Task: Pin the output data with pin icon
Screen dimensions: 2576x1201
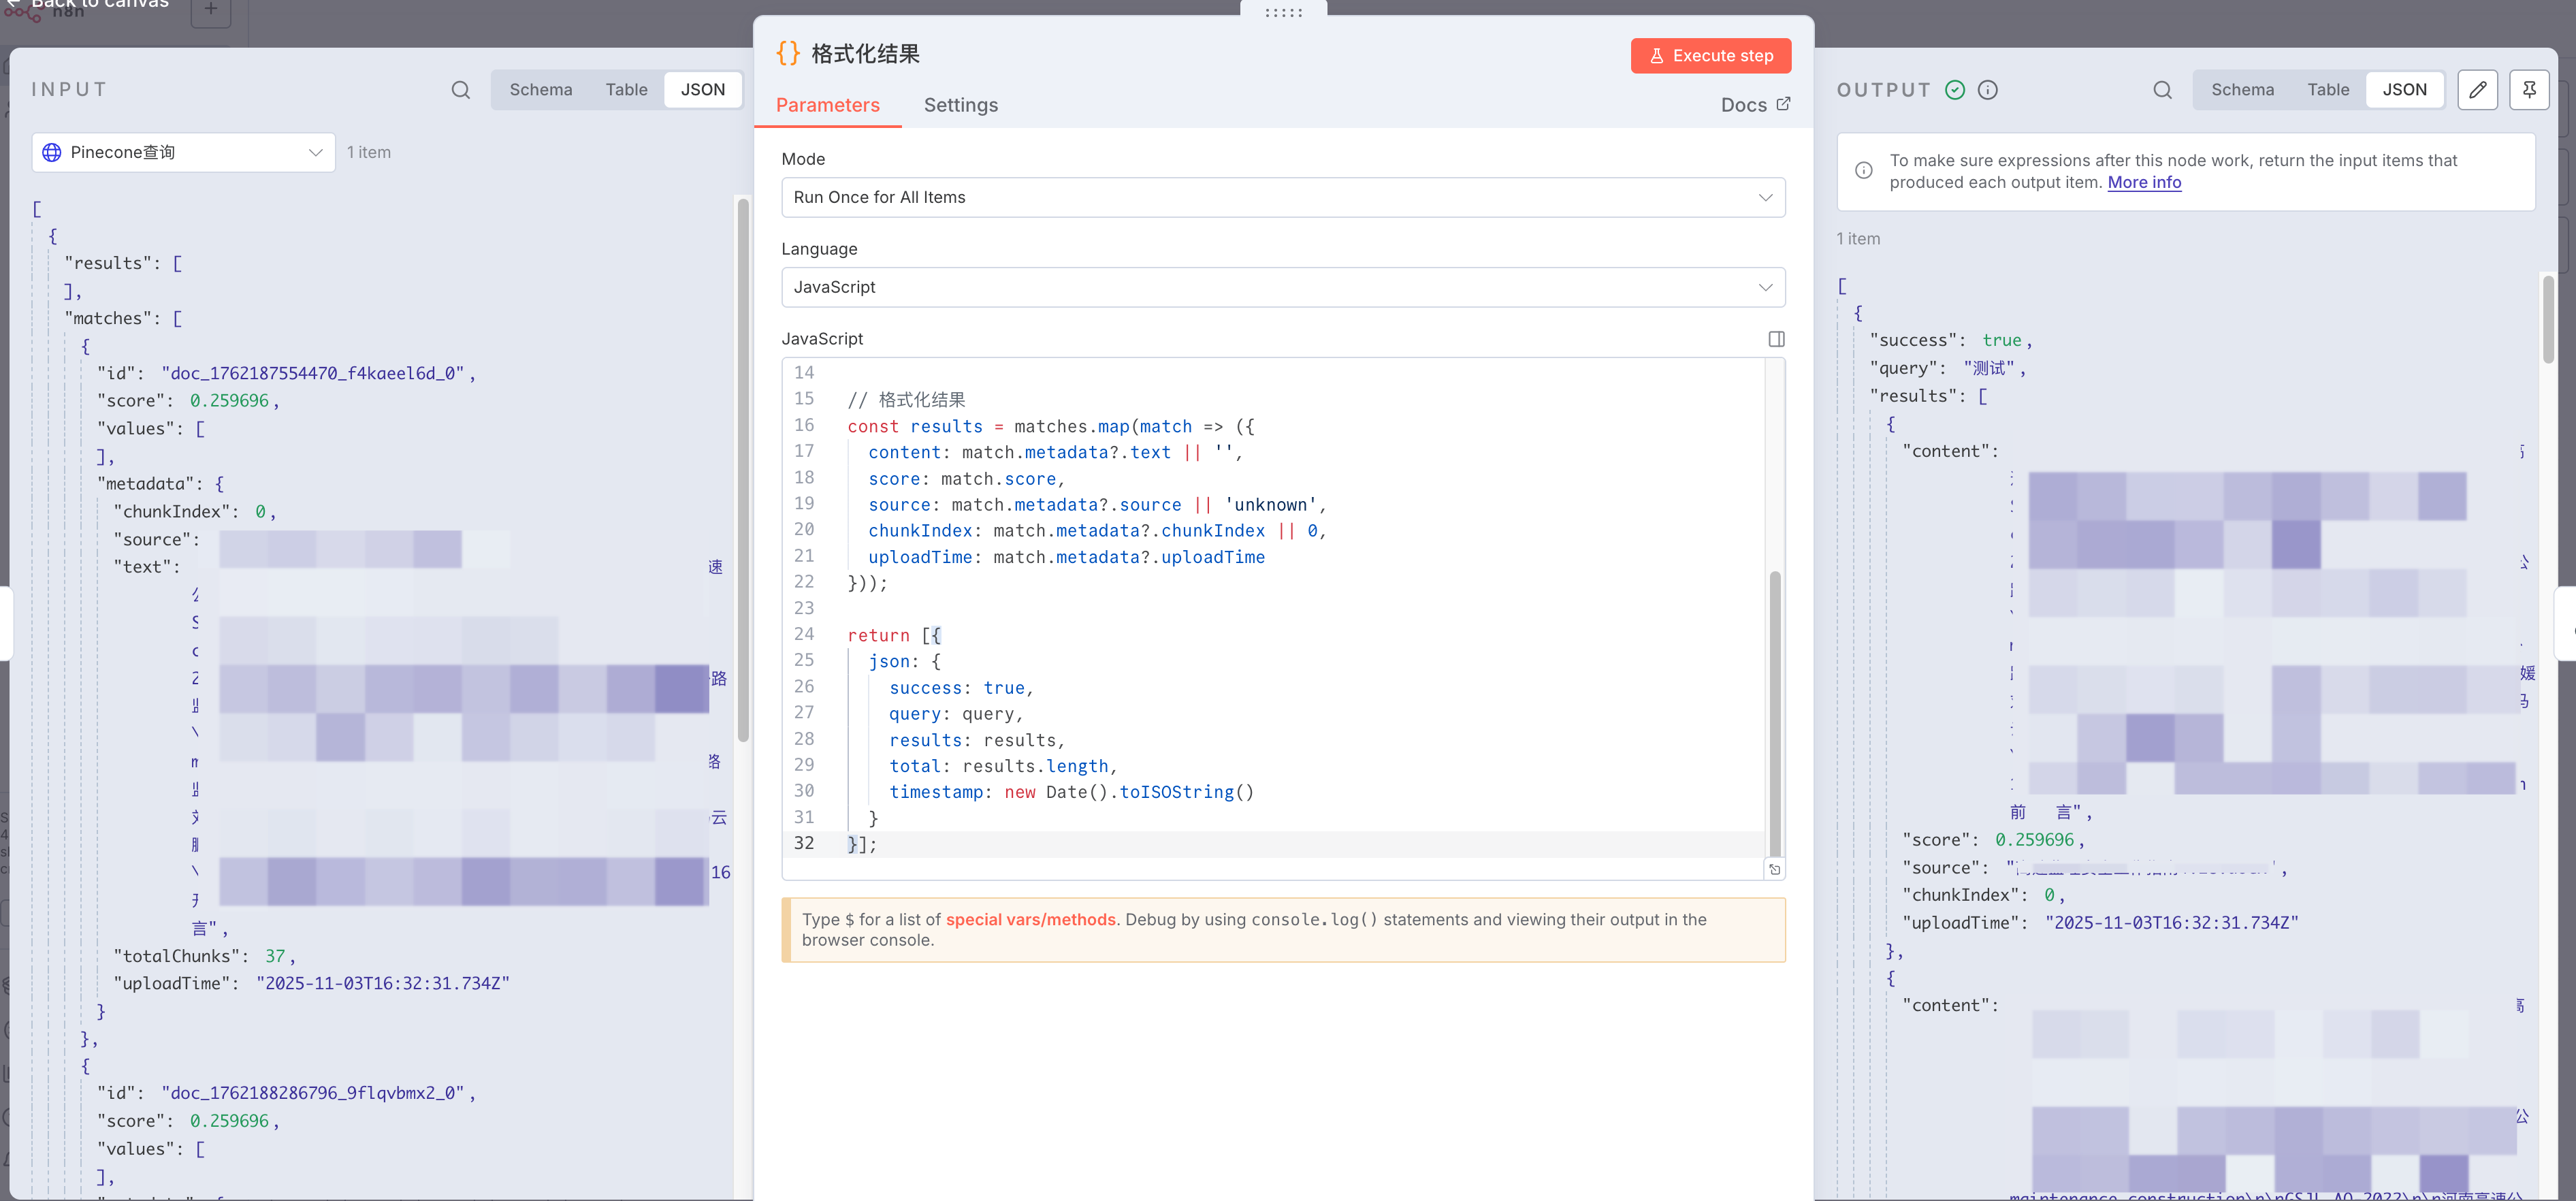Action: 2529,90
